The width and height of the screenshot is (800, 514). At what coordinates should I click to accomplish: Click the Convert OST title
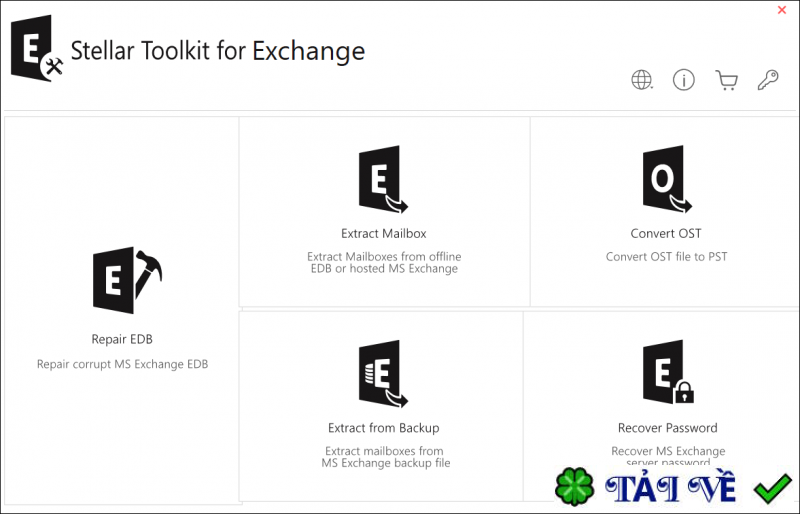(666, 233)
